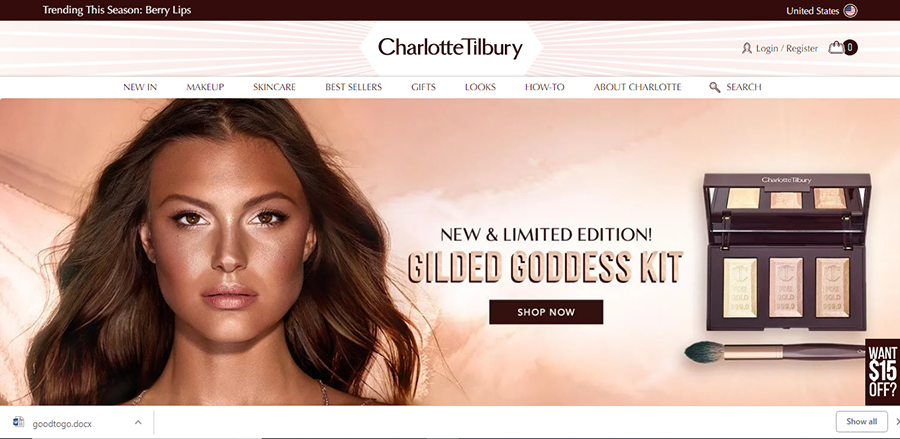900x439 pixels.
Task: Click the Login / Register link
Action: (786, 49)
